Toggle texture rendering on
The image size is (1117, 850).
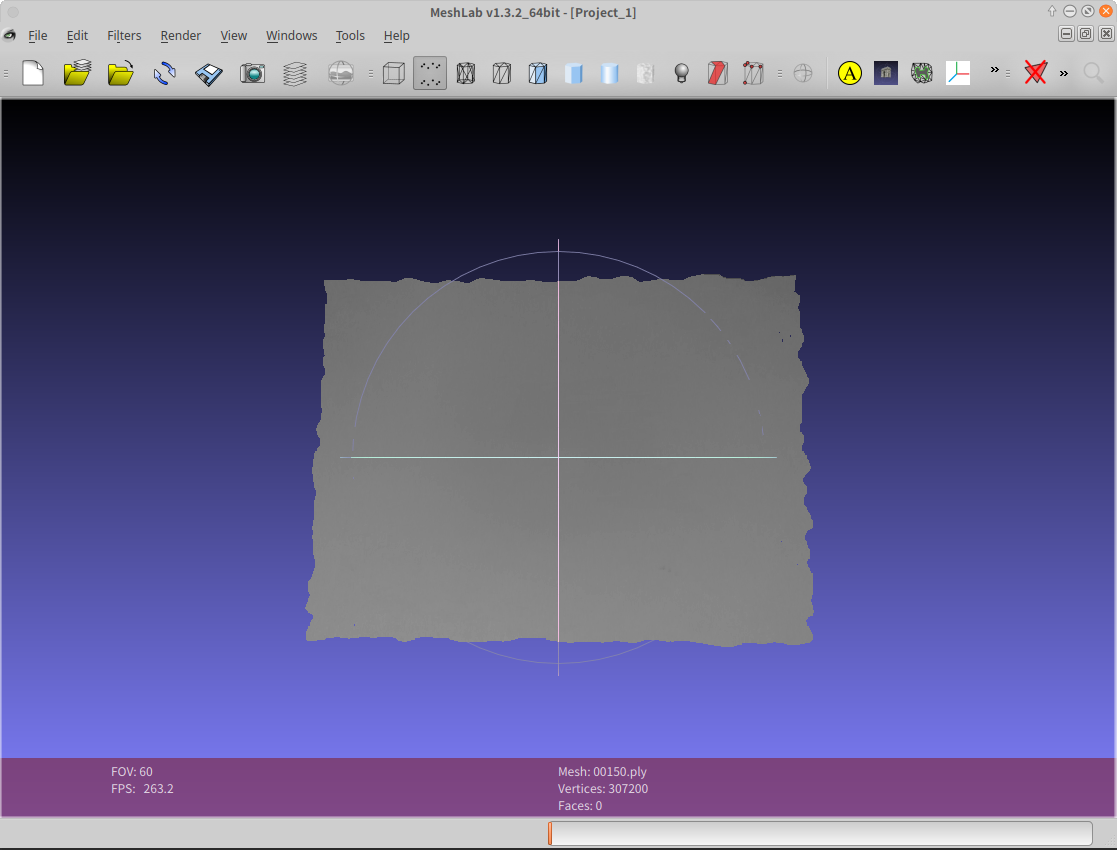pos(645,73)
